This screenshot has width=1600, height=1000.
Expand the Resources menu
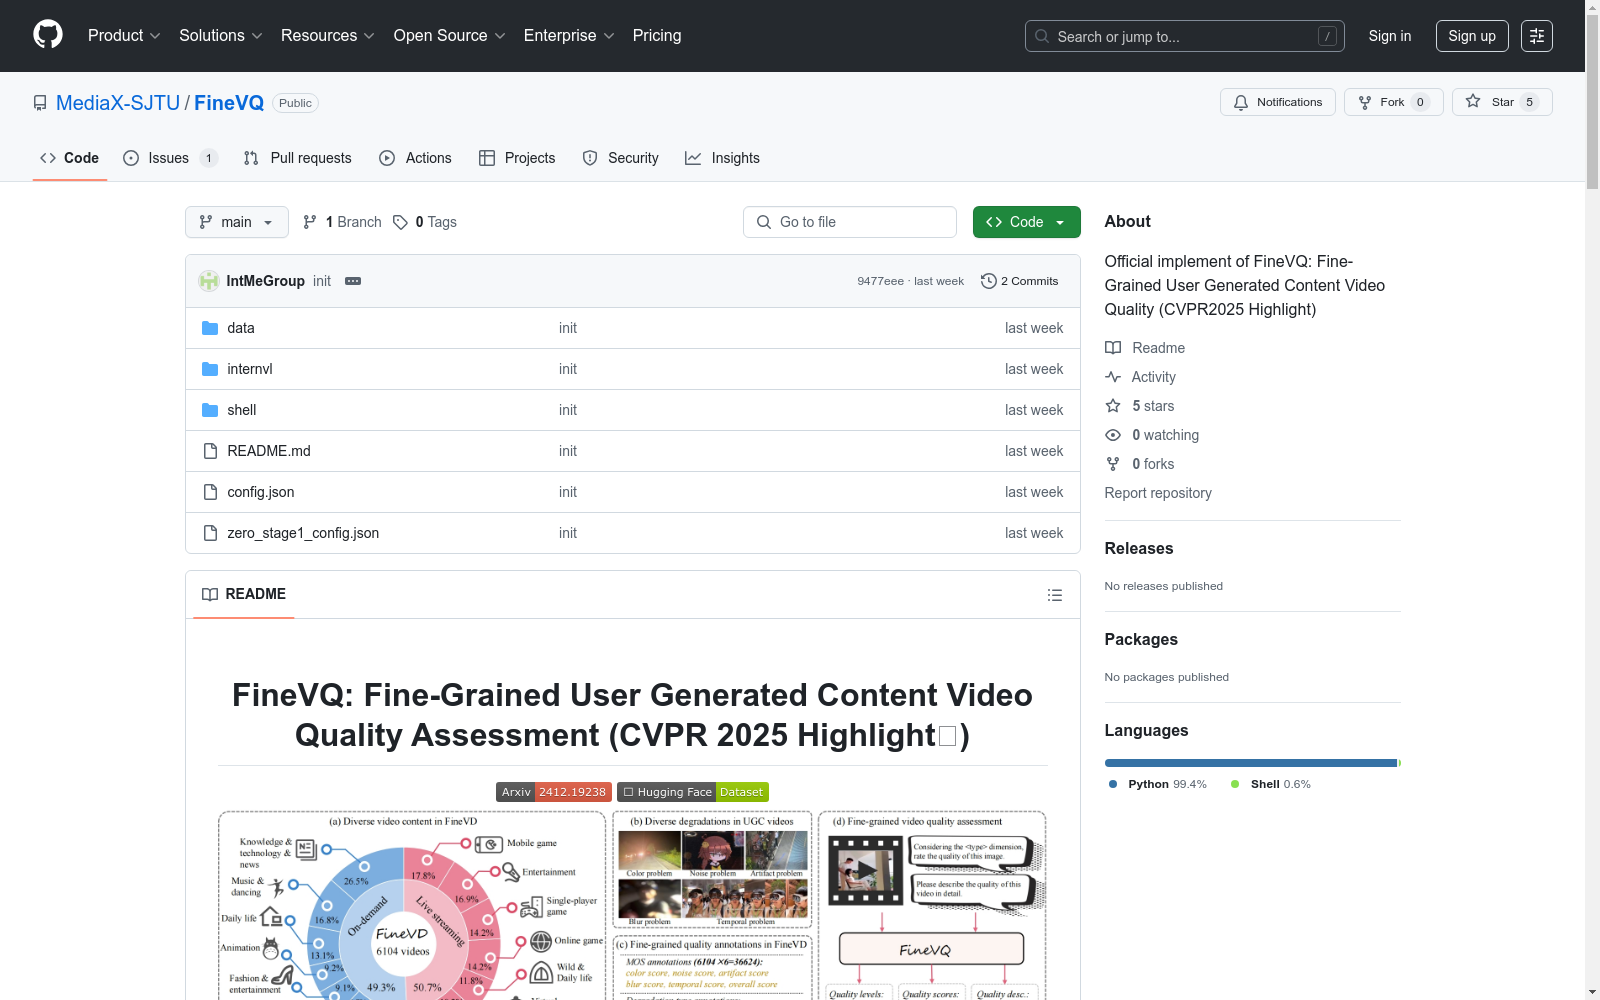(328, 36)
